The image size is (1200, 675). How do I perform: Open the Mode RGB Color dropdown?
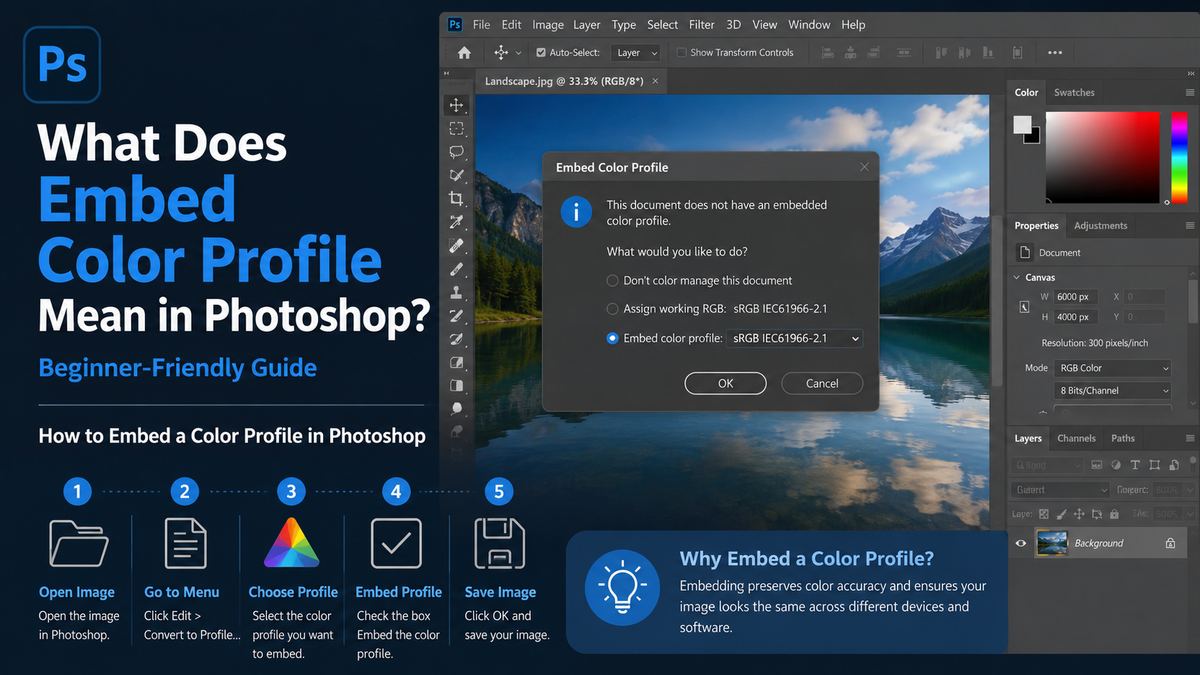[x=1112, y=368]
